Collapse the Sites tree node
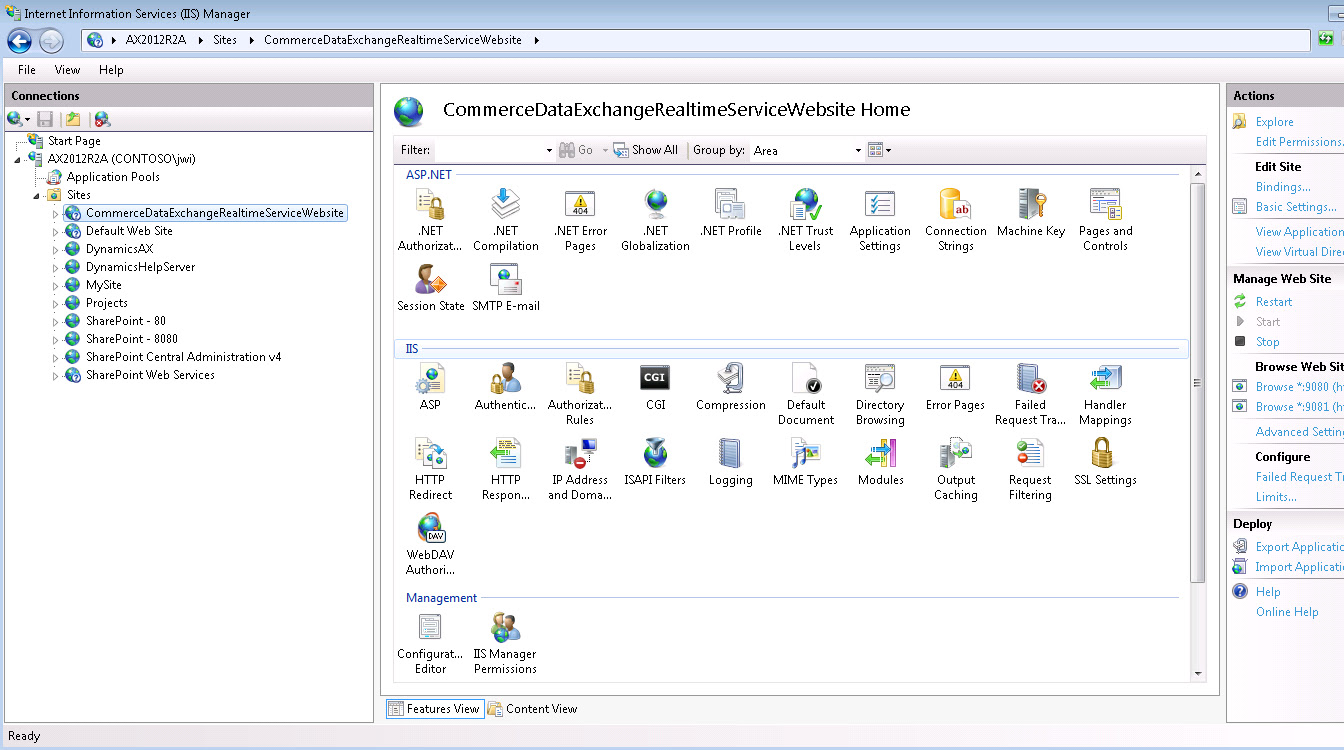The height and width of the screenshot is (750, 1344). (x=38, y=195)
